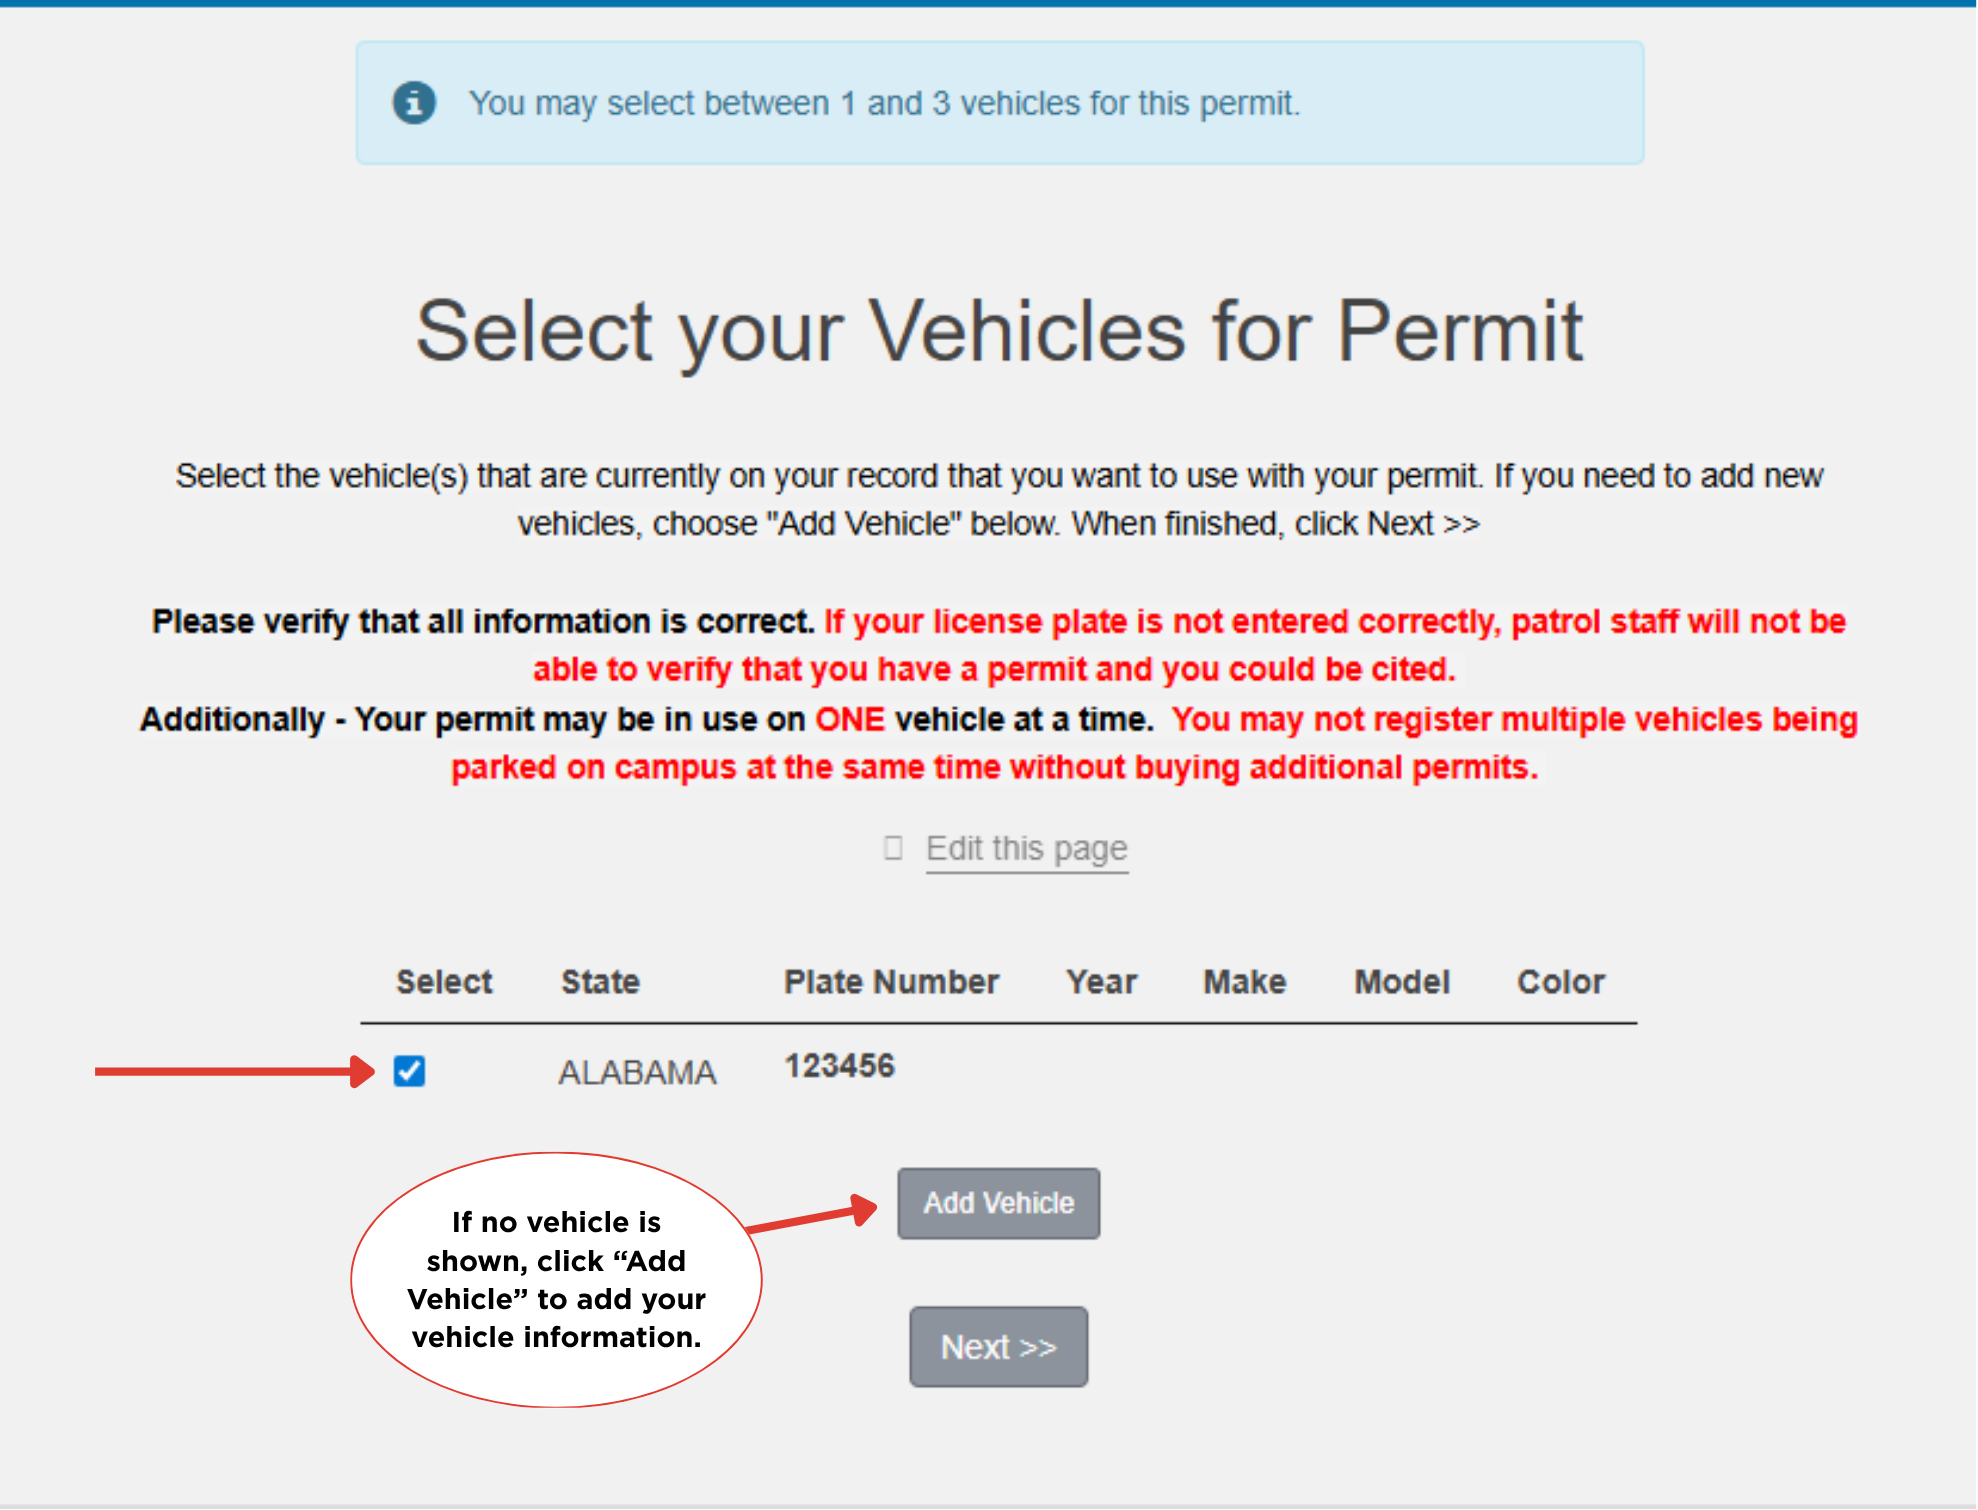The image size is (1978, 1510).
Task: Click the pencil icon beside Edit this page
Action: tap(893, 849)
